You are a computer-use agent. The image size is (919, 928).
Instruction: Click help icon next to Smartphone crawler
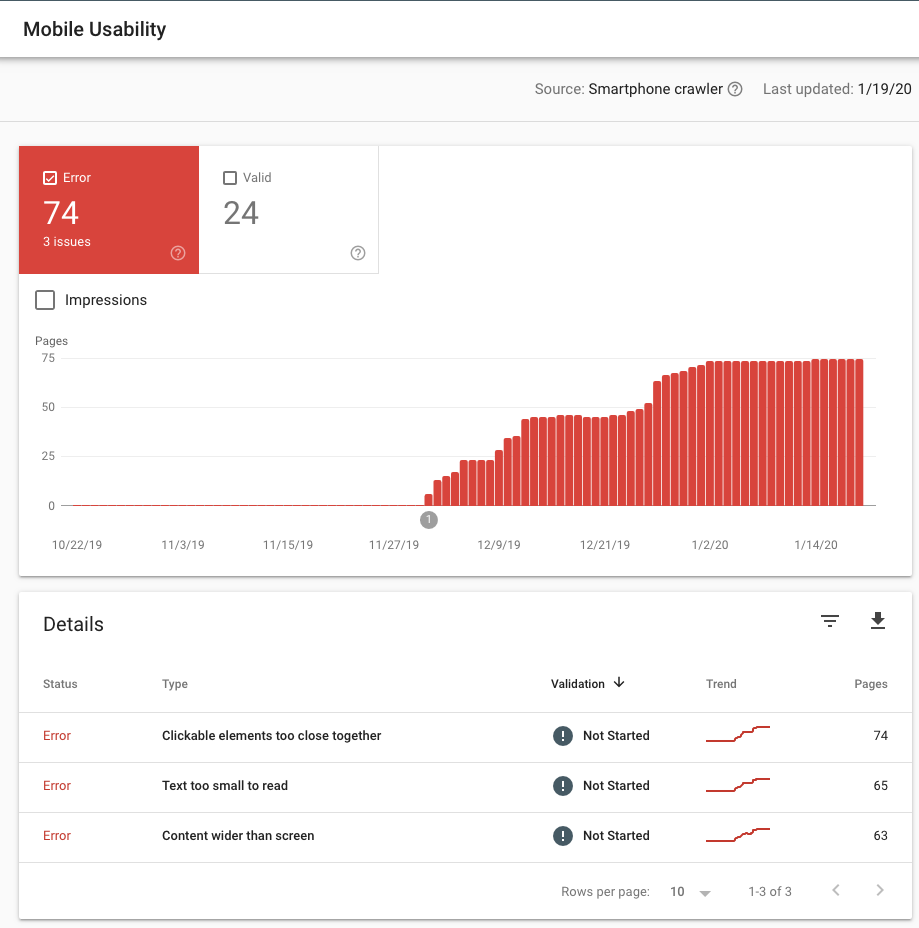click(x=735, y=89)
